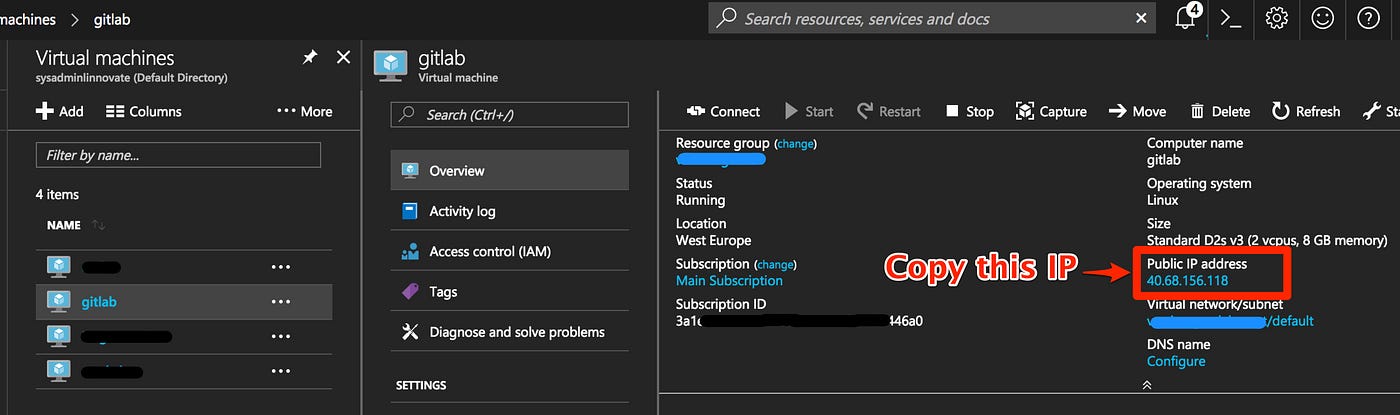Open the Columns chooser

(x=144, y=111)
